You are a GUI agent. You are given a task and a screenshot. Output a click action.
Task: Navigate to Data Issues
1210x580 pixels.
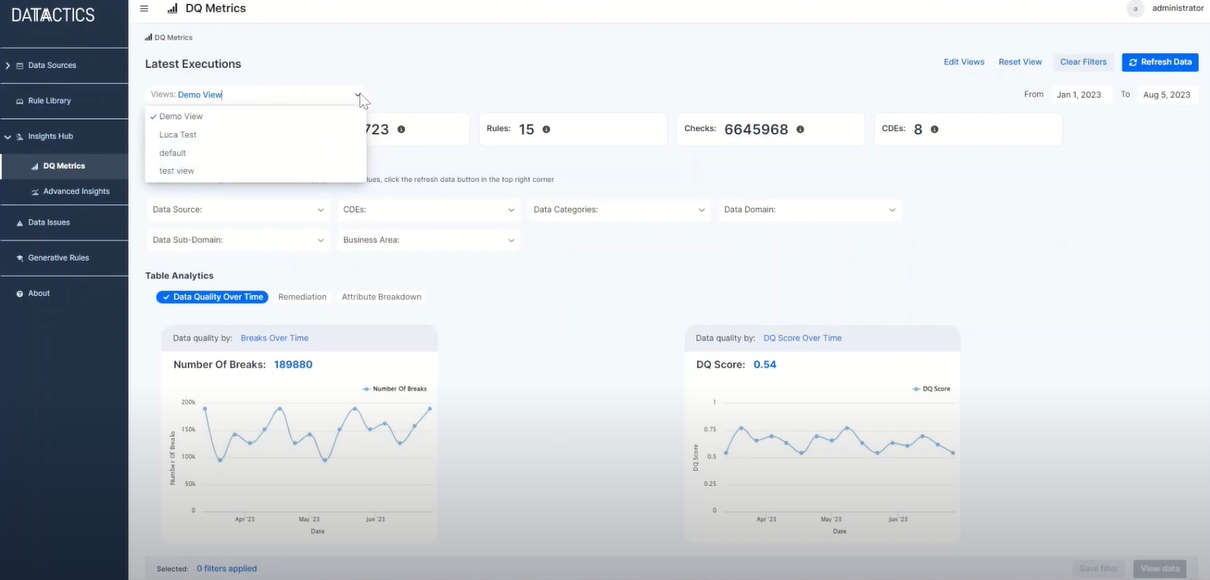[x=46, y=222]
